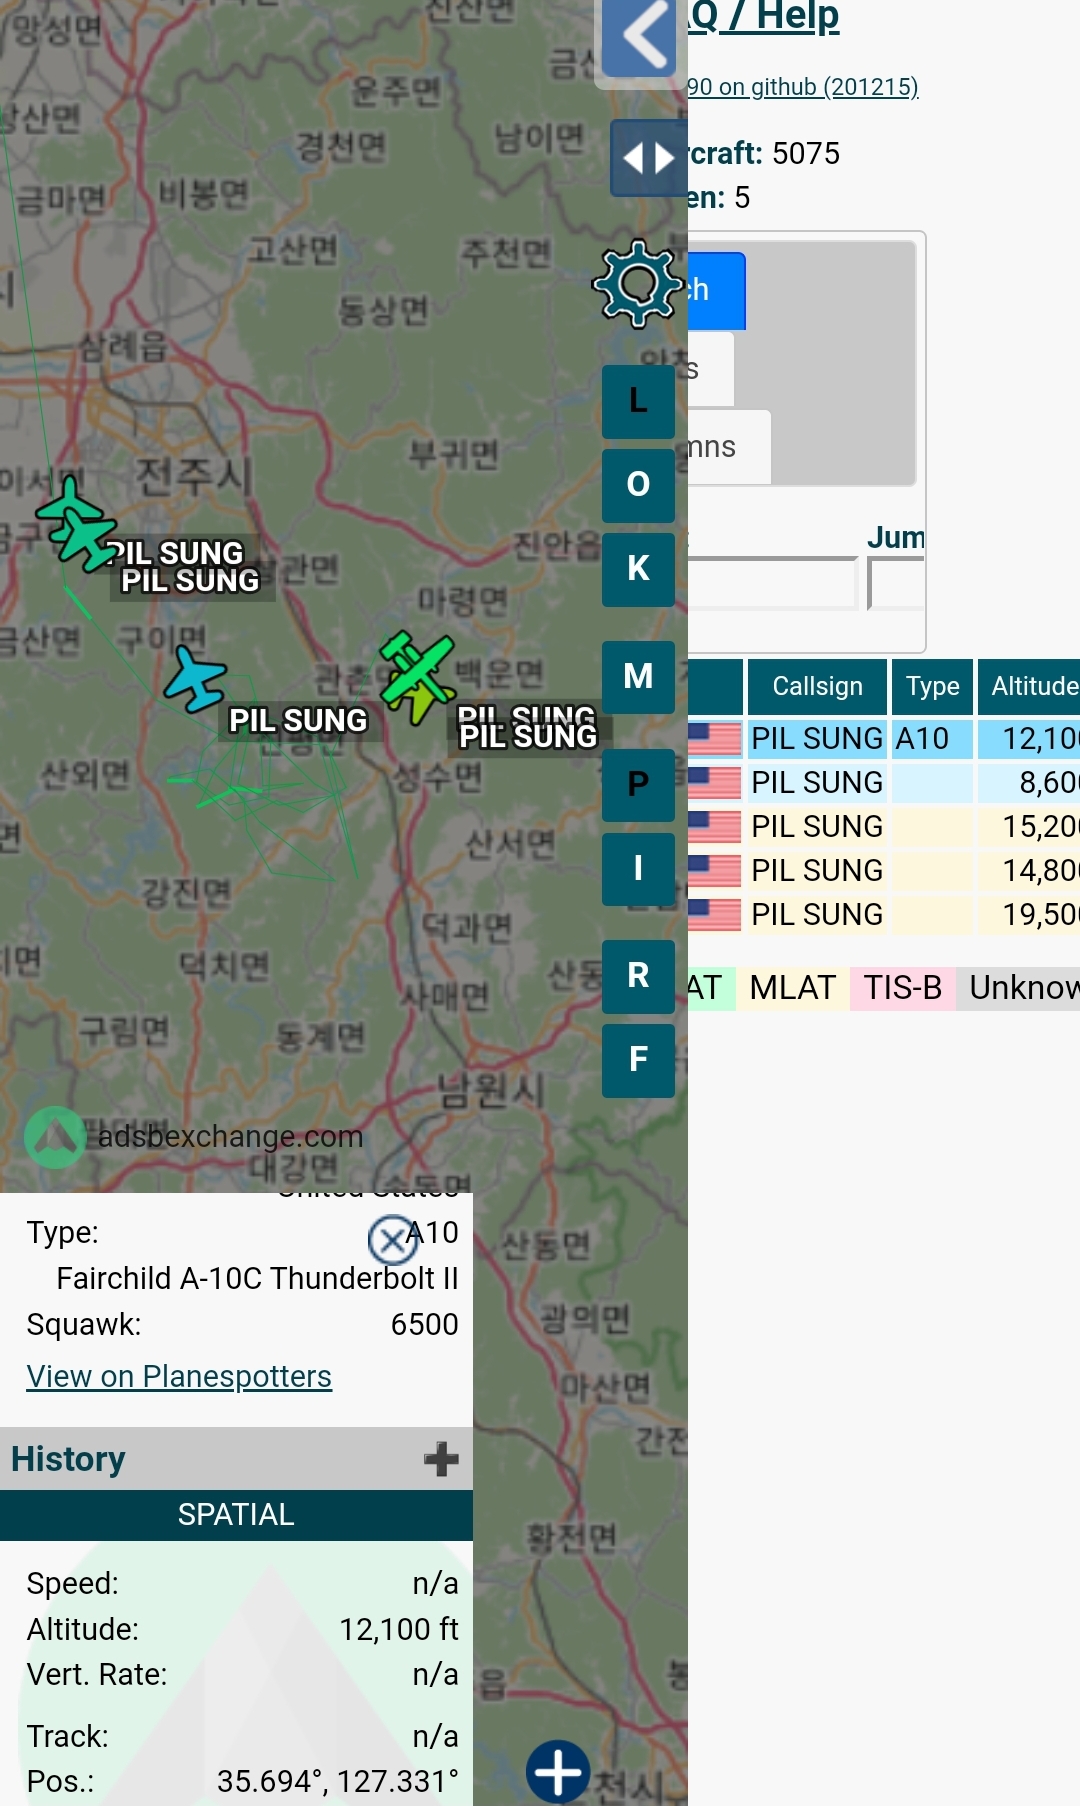The width and height of the screenshot is (1080, 1806).
Task: Click the TIS-B legend label
Action: click(x=903, y=988)
